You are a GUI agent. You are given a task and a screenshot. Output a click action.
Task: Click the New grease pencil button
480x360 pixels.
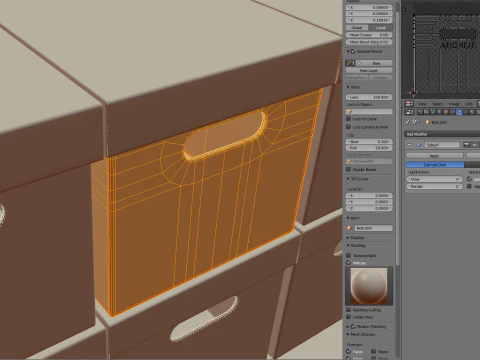(374, 63)
